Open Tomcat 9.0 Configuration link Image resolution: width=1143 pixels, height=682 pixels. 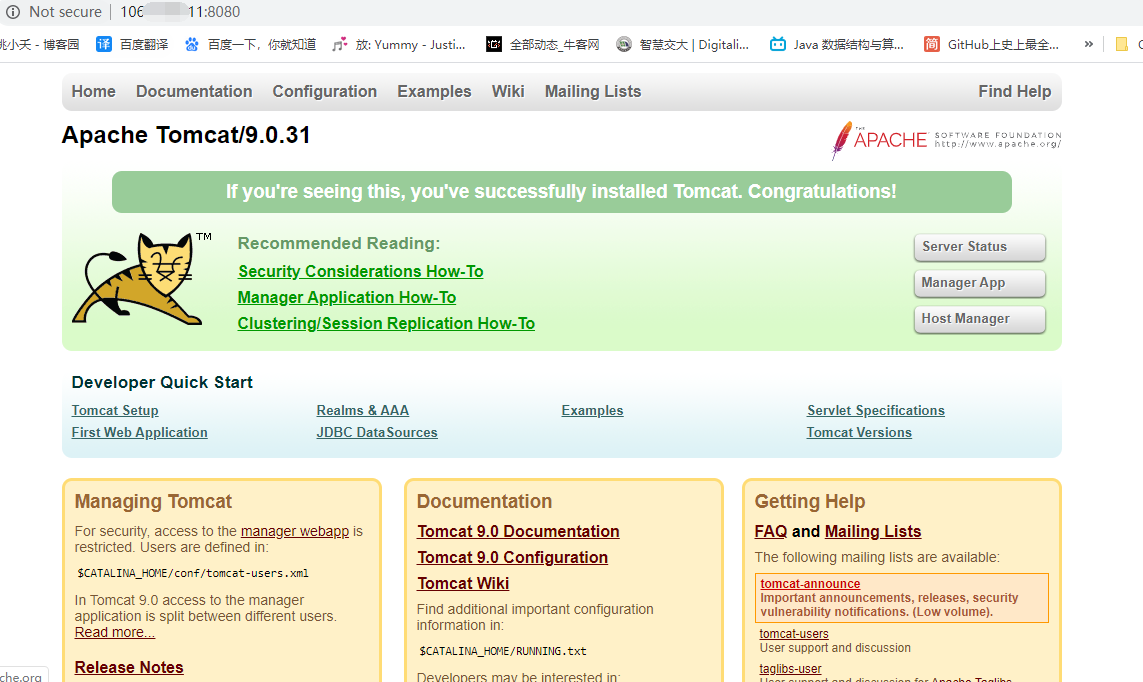pos(512,557)
